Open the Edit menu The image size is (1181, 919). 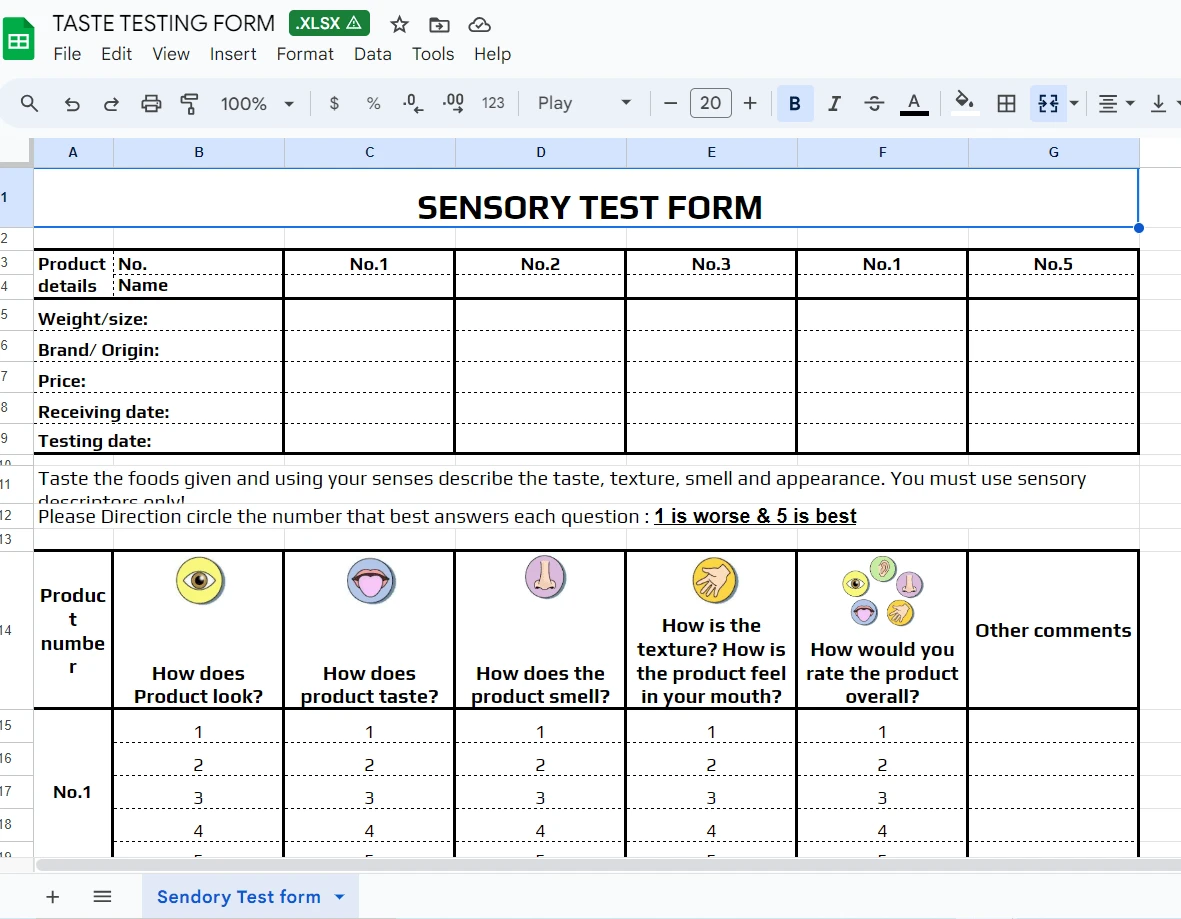[x=116, y=54]
